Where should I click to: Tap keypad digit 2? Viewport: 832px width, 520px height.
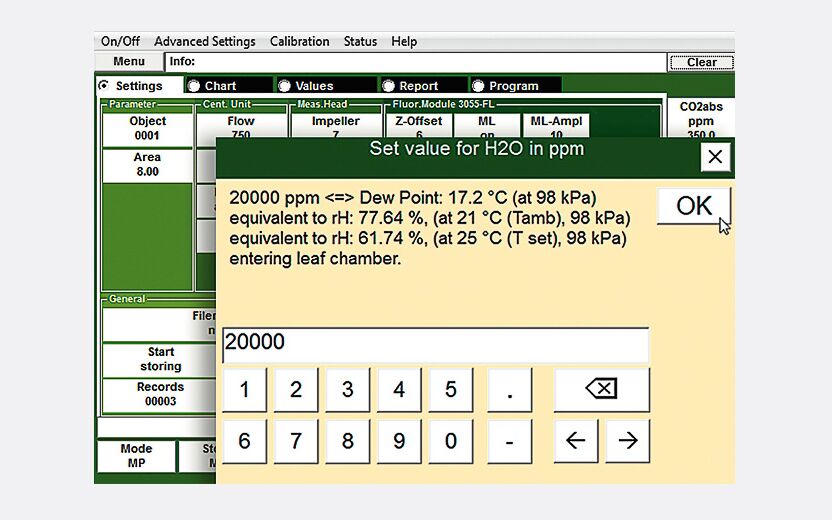(x=296, y=389)
